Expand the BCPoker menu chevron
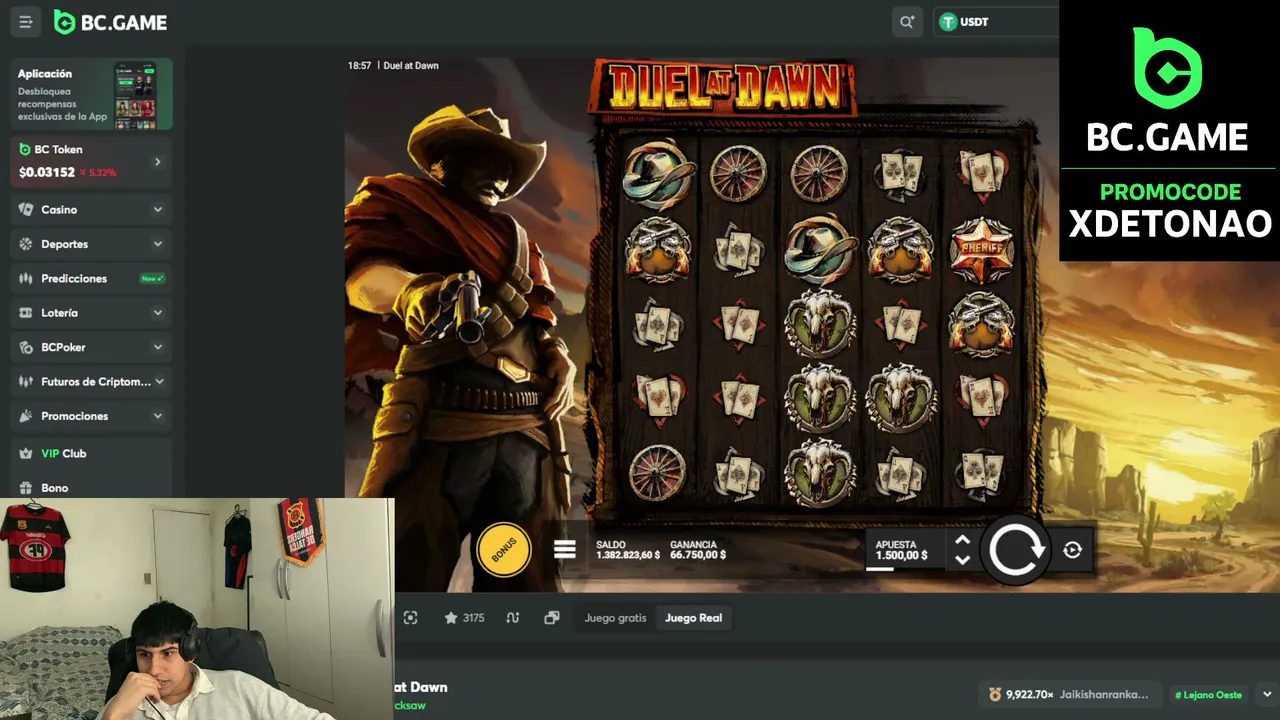 [x=158, y=347]
